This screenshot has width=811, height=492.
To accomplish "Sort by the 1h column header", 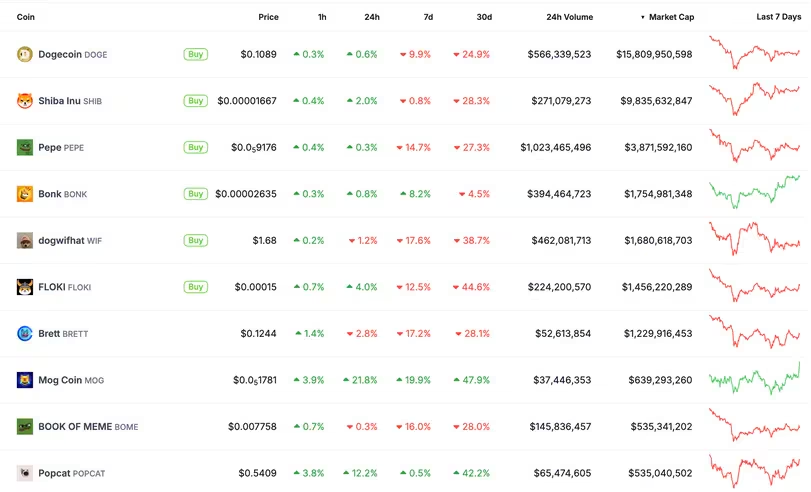I will 322,17.
